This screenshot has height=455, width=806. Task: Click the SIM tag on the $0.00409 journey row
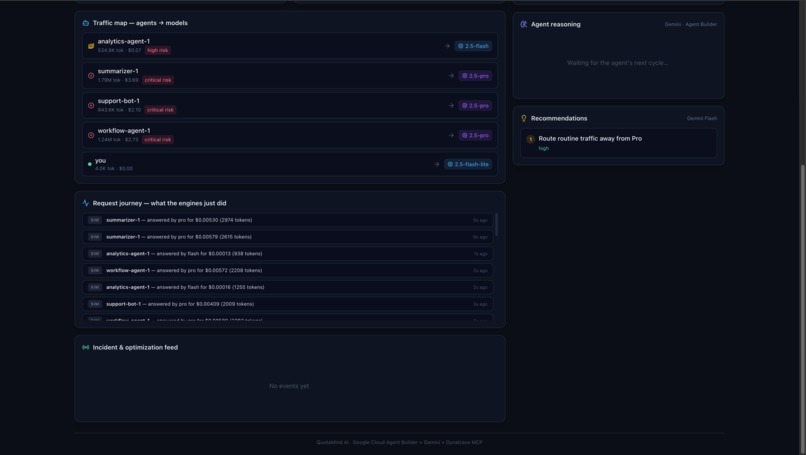coord(95,304)
